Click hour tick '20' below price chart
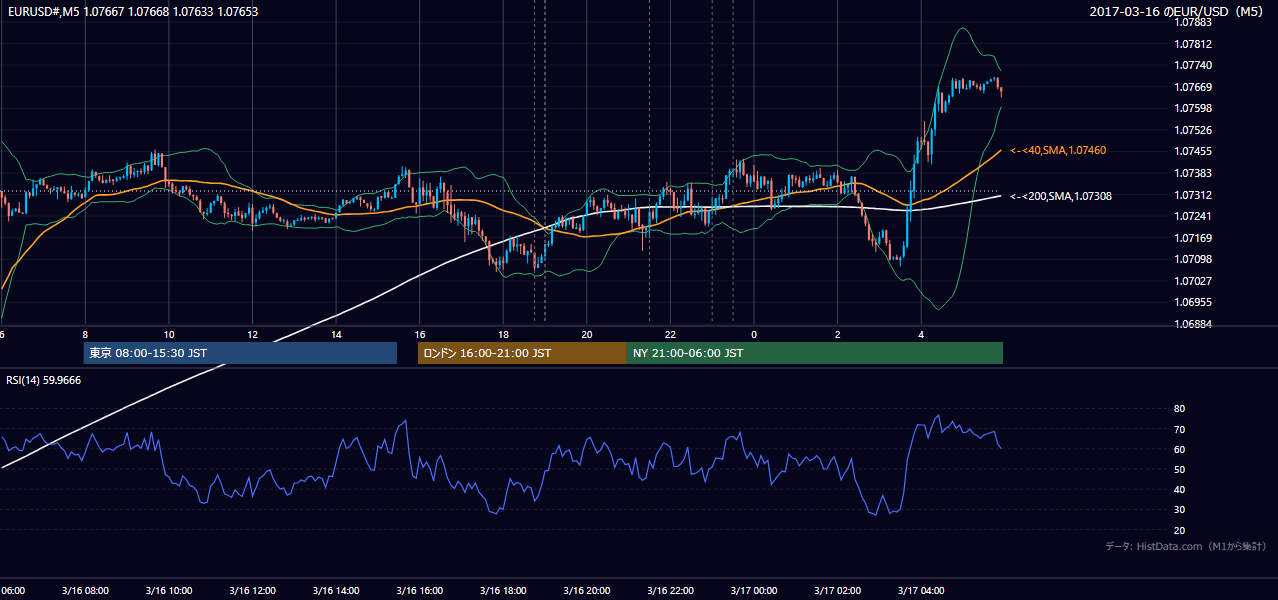This screenshot has height=600, width=1278. tap(587, 334)
